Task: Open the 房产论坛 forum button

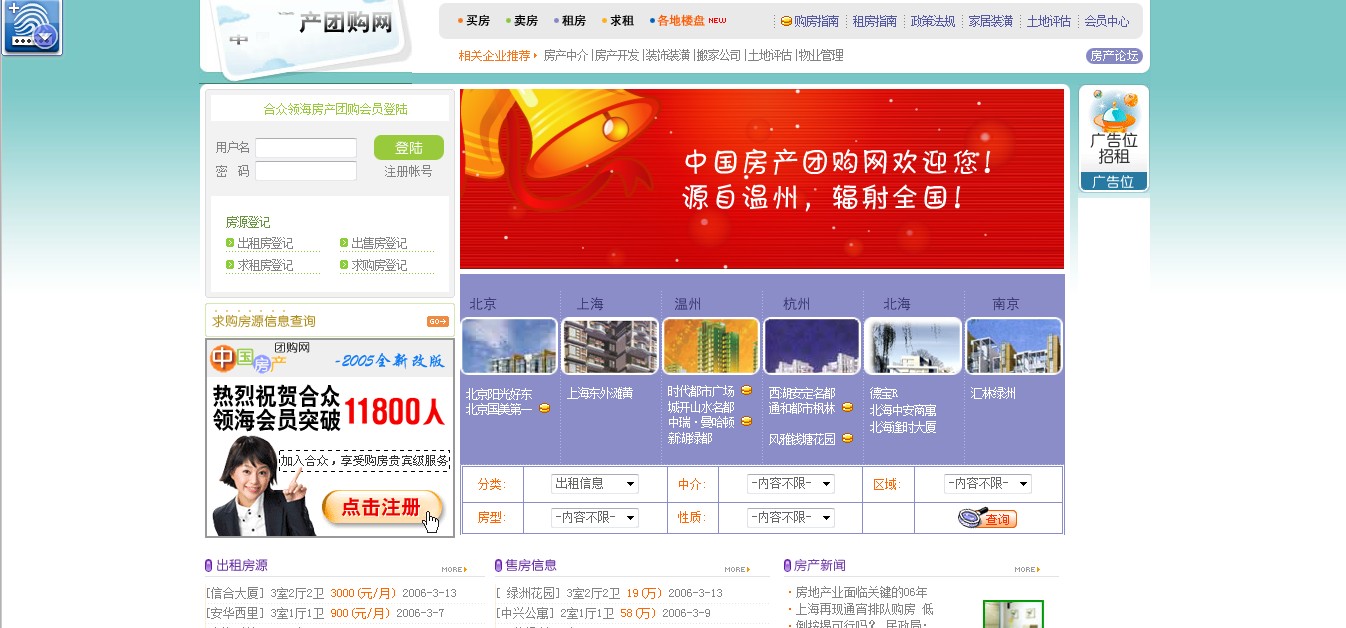Action: [1114, 56]
